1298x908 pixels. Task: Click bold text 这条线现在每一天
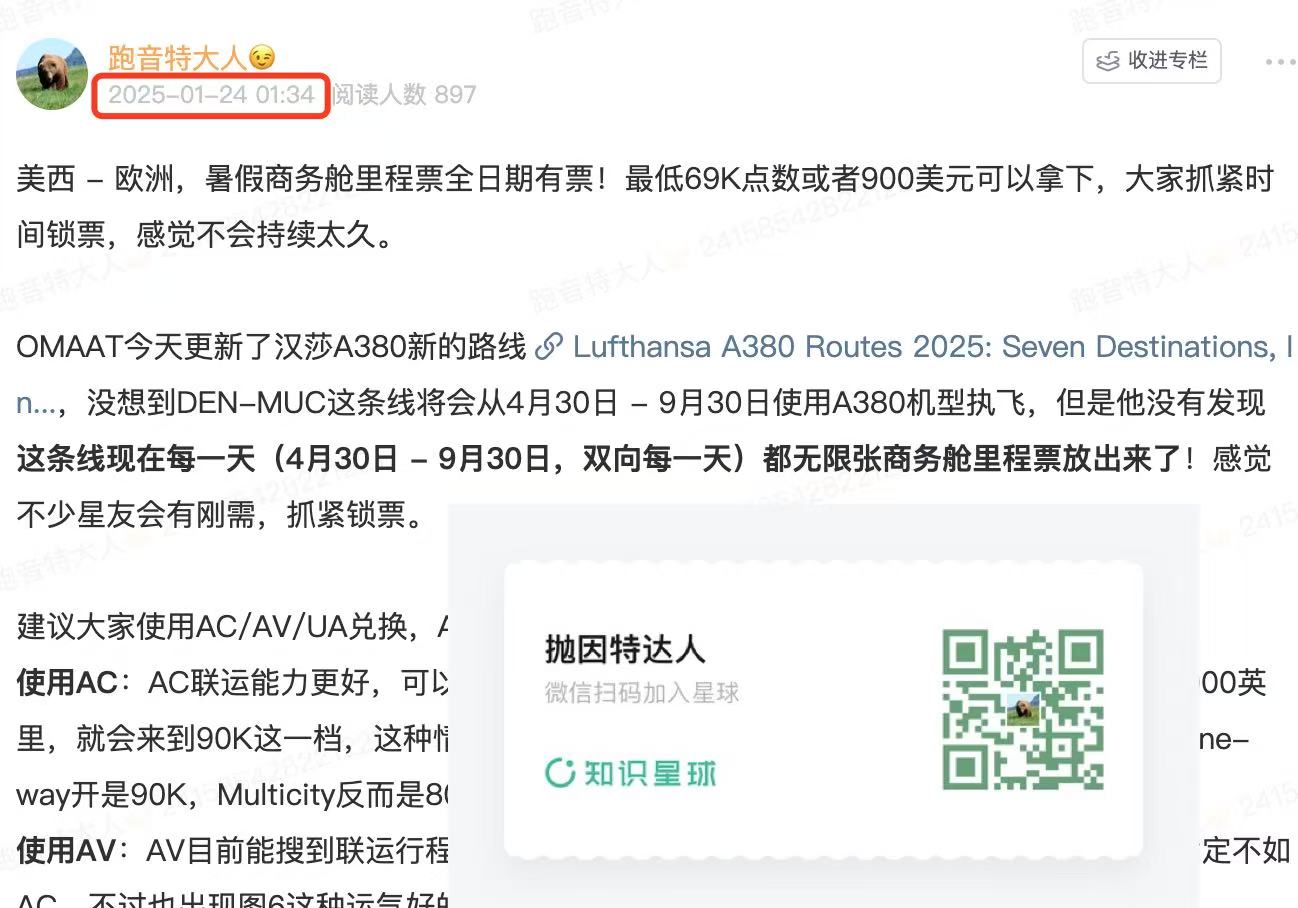(138, 459)
